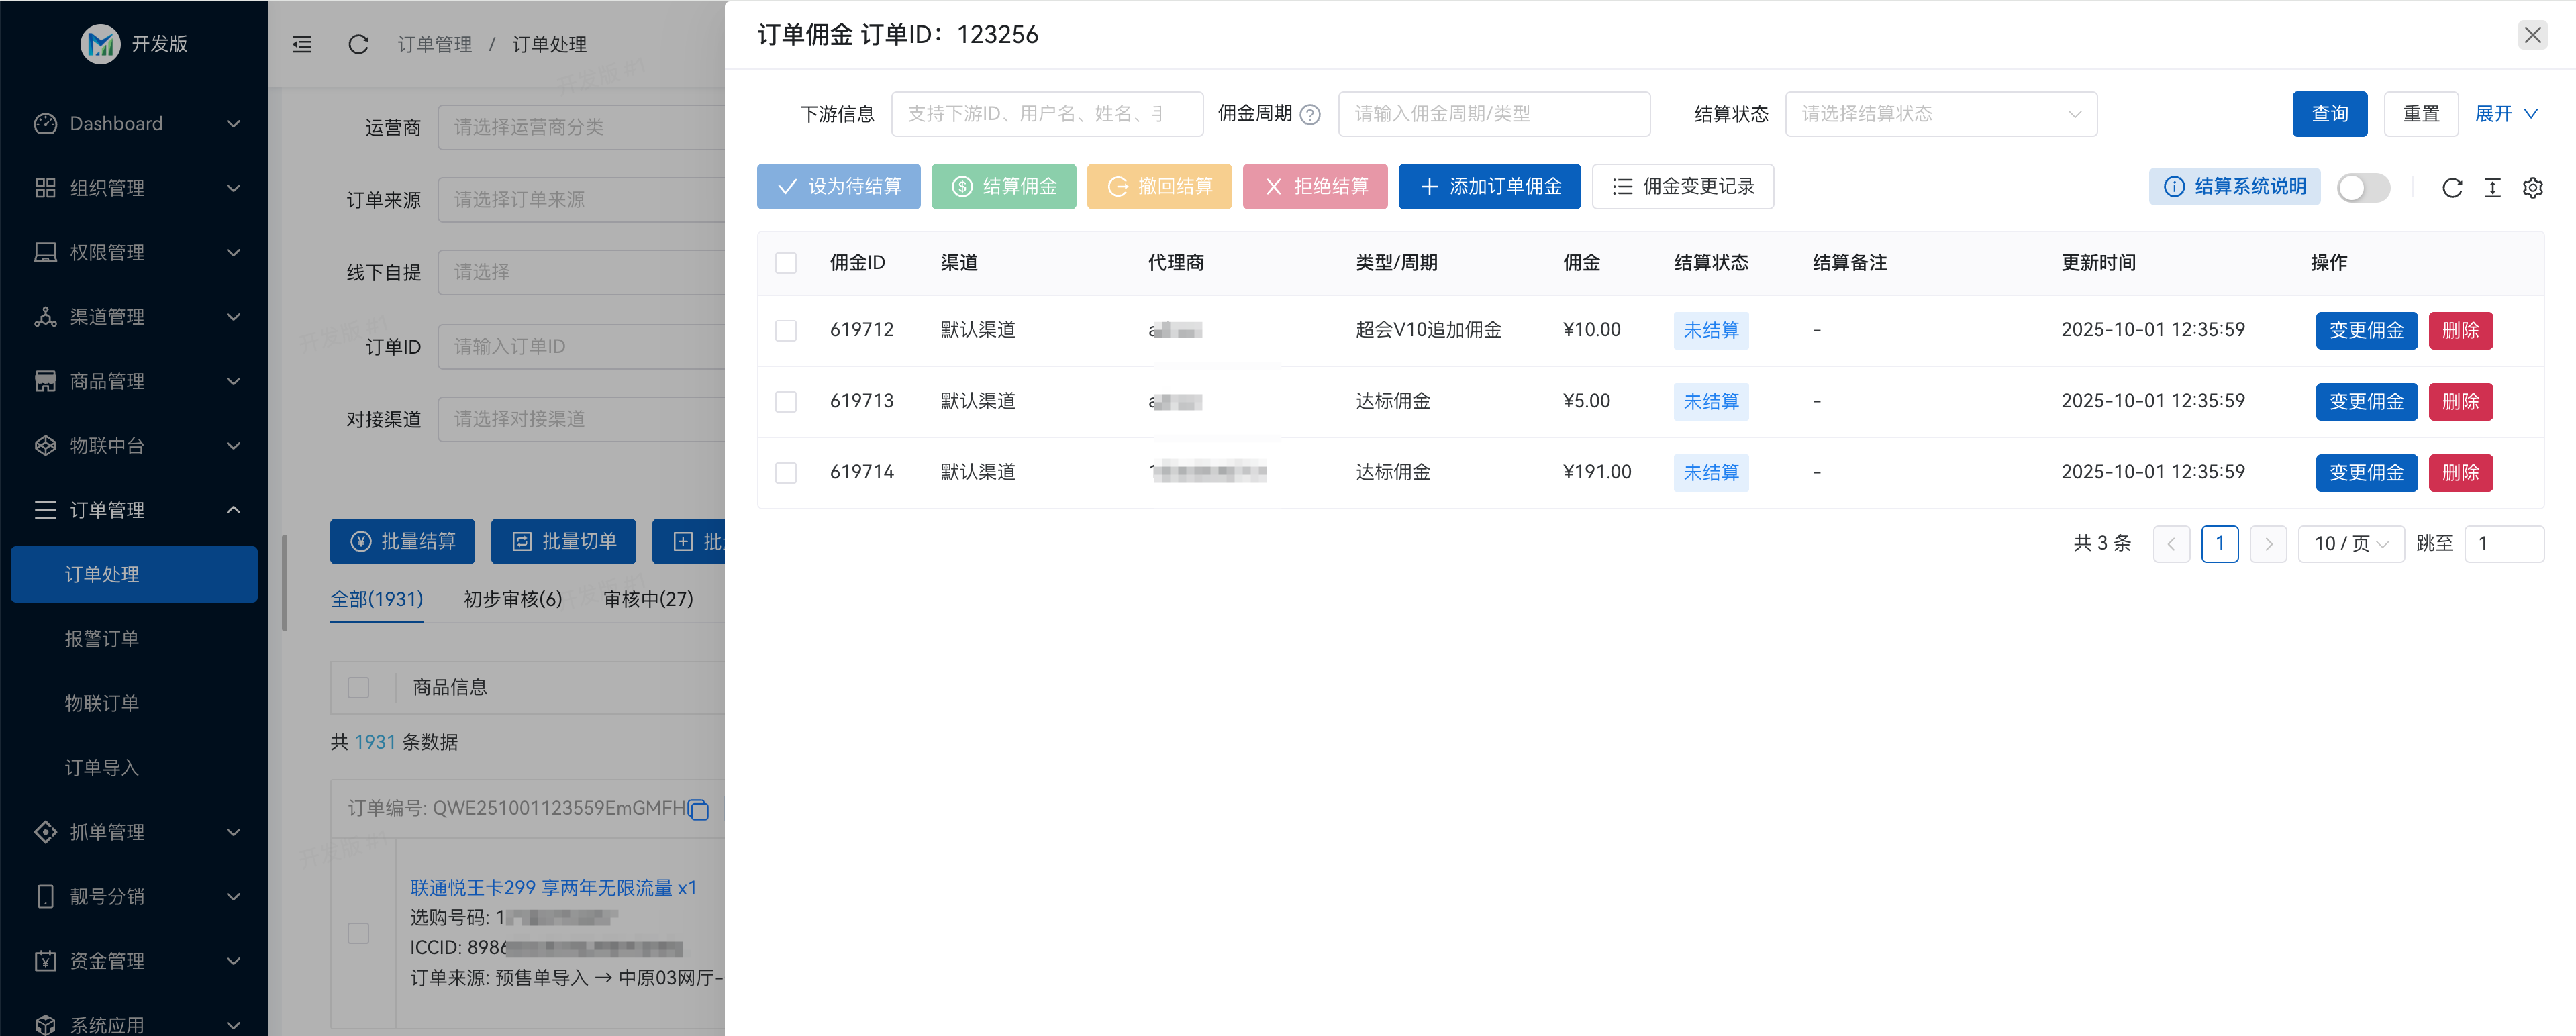Open the 结算状态 dropdown
The image size is (2576, 1036).
(x=1940, y=114)
